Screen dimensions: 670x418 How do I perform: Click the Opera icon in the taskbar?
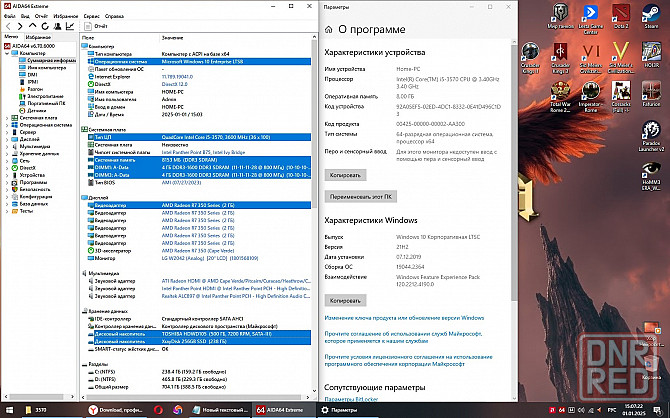pos(158,410)
